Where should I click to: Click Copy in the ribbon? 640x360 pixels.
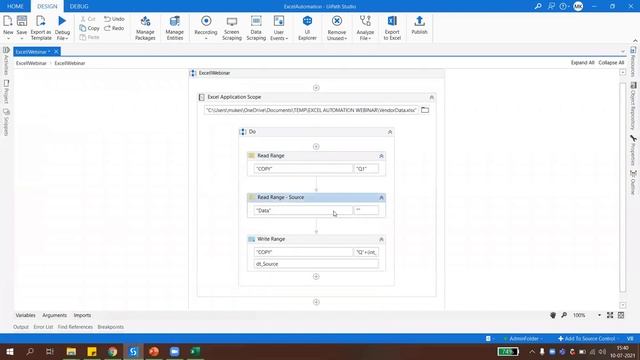pyautogui.click(x=90, y=28)
